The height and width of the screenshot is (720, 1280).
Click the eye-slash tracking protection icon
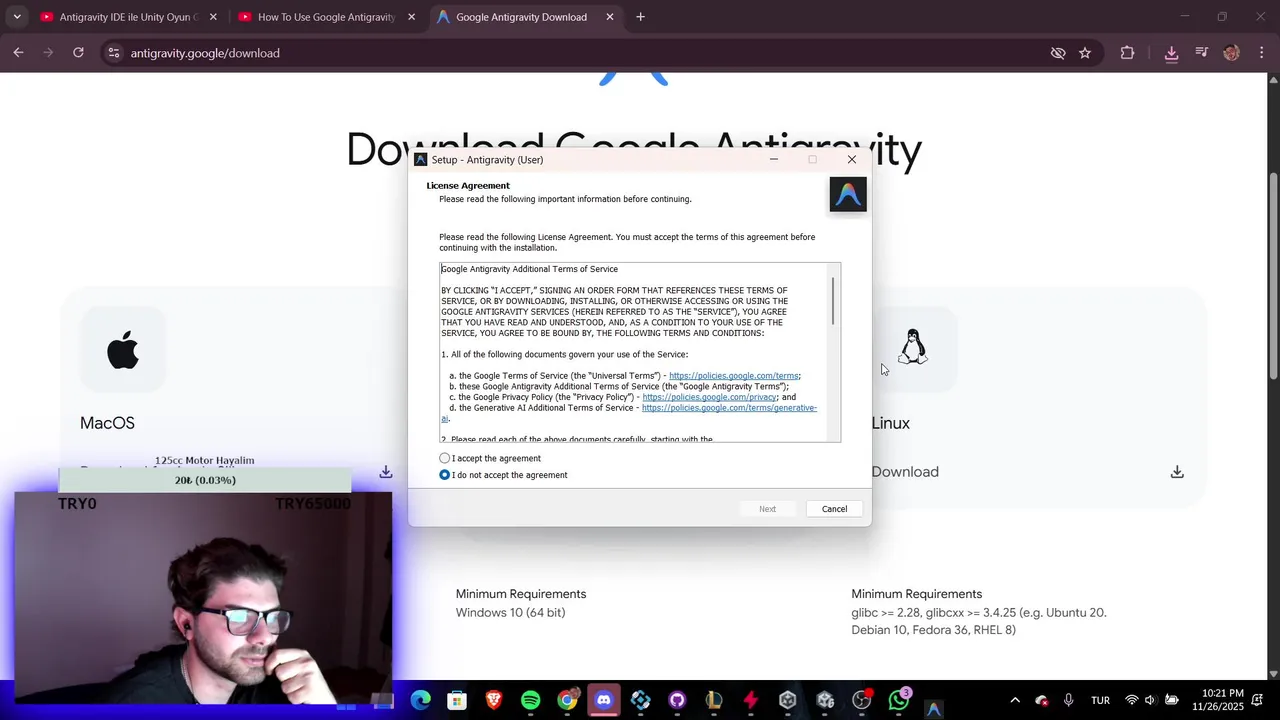pyautogui.click(x=1058, y=53)
